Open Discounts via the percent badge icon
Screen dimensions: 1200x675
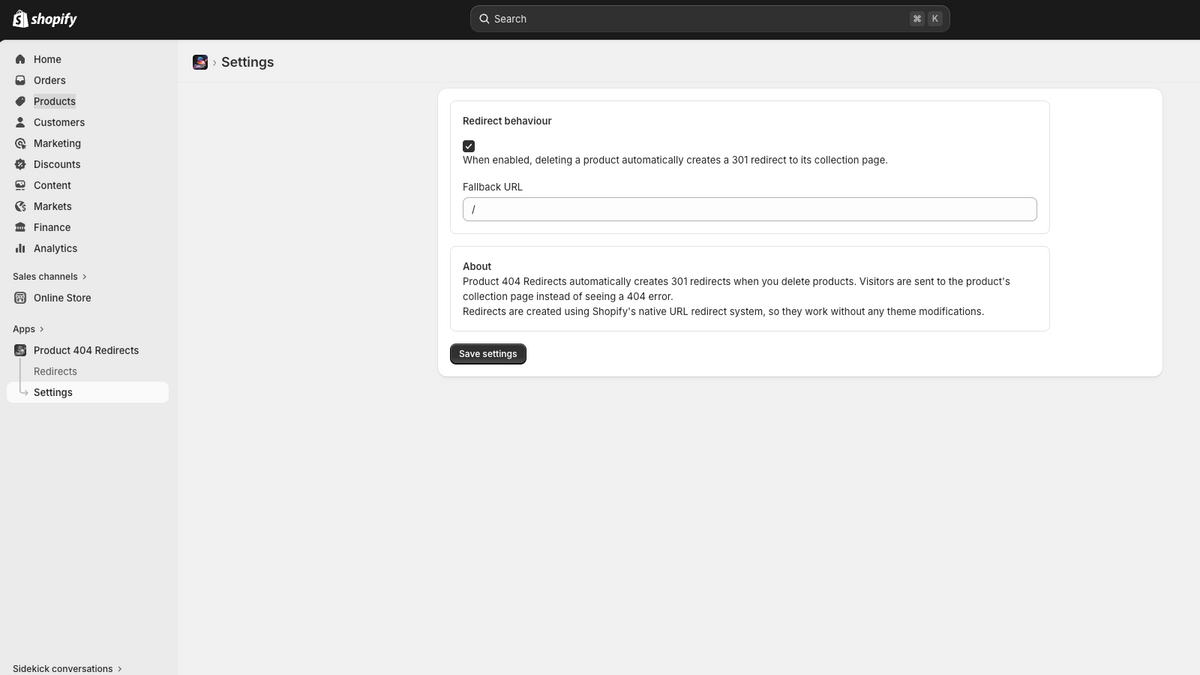[x=20, y=164]
